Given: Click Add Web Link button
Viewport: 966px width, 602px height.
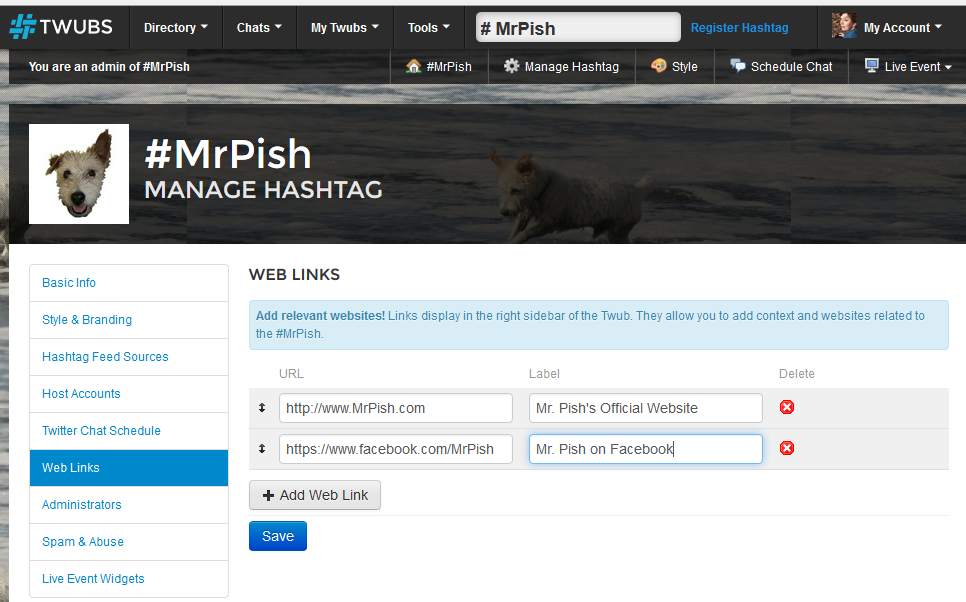Looking at the screenshot, I should [x=315, y=495].
